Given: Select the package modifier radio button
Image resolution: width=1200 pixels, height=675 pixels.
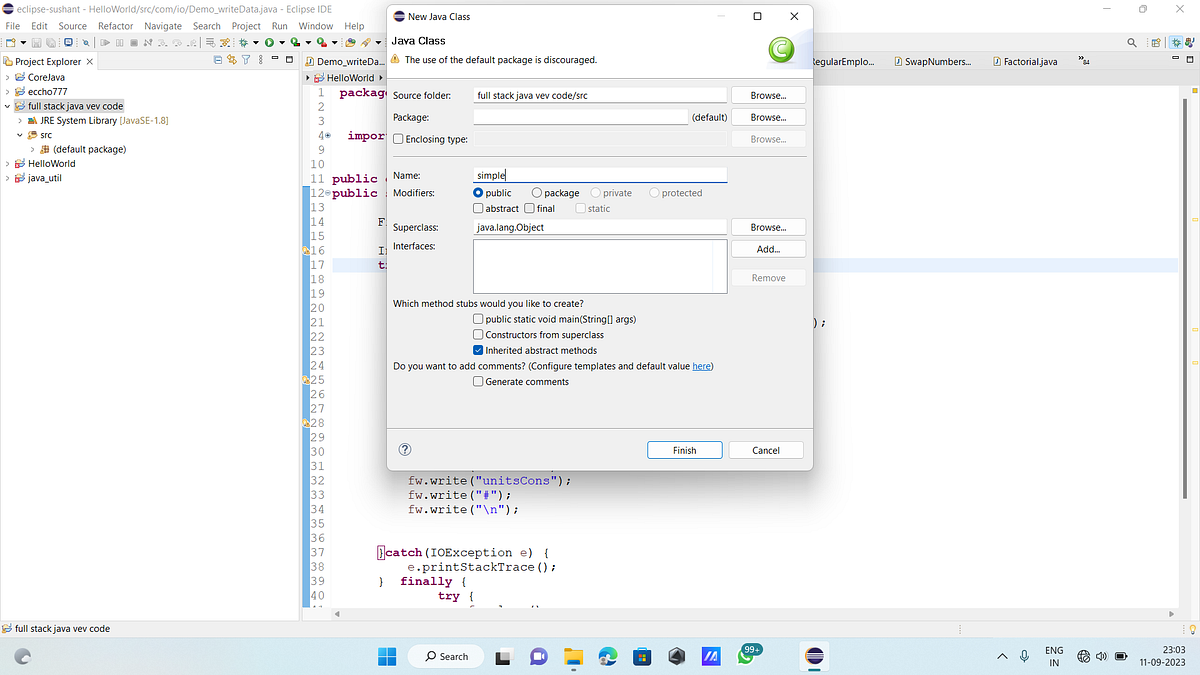Looking at the screenshot, I should coord(537,193).
